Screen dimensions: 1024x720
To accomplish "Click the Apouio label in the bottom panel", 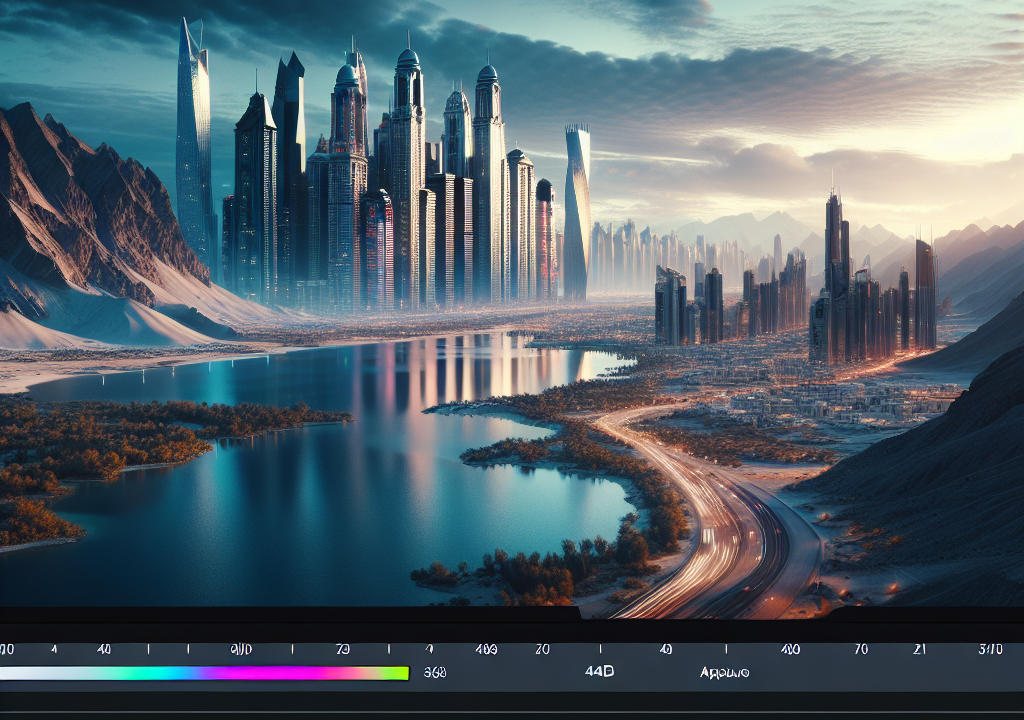I will [725, 673].
